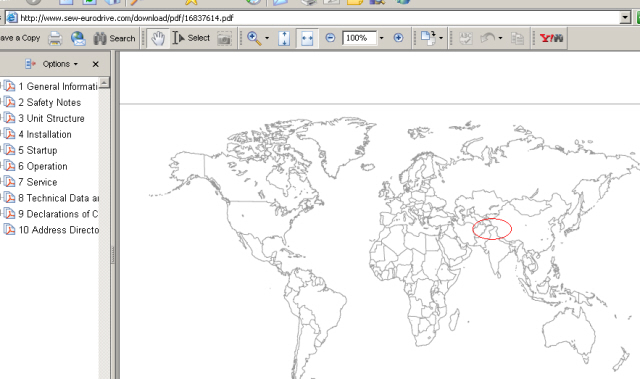Click the 100% zoom percentage field
Screen dimensions: 640x379
(359, 38)
